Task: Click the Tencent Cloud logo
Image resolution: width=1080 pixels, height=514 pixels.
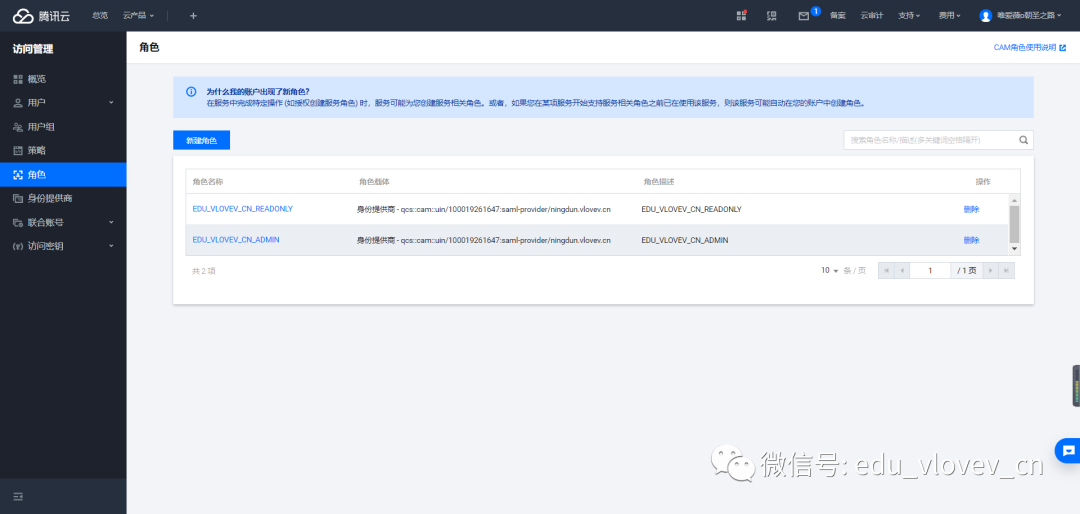Action: 41,16
